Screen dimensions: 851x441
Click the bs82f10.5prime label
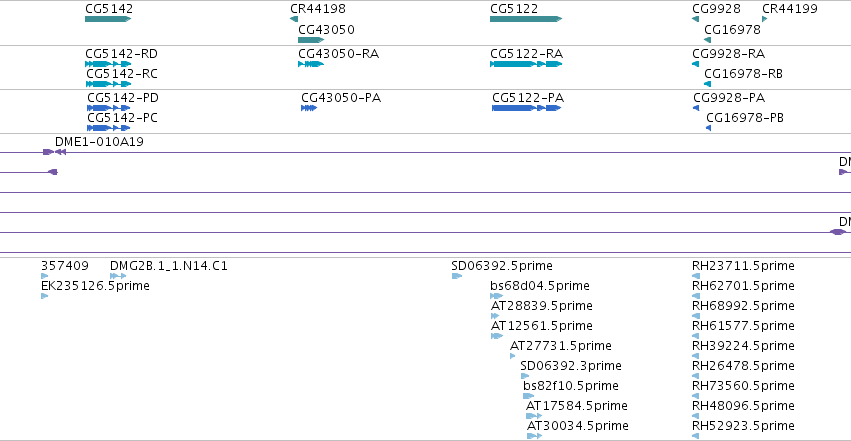(x=571, y=386)
